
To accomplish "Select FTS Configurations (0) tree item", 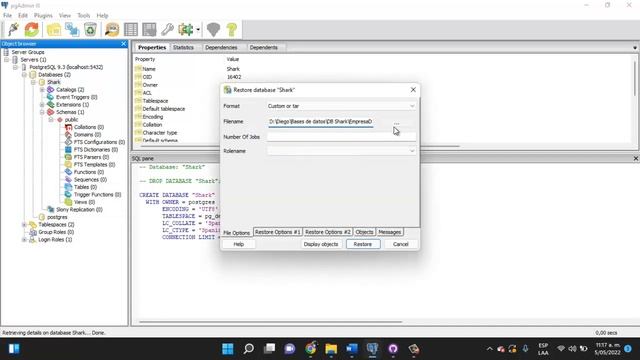I will (99, 142).
